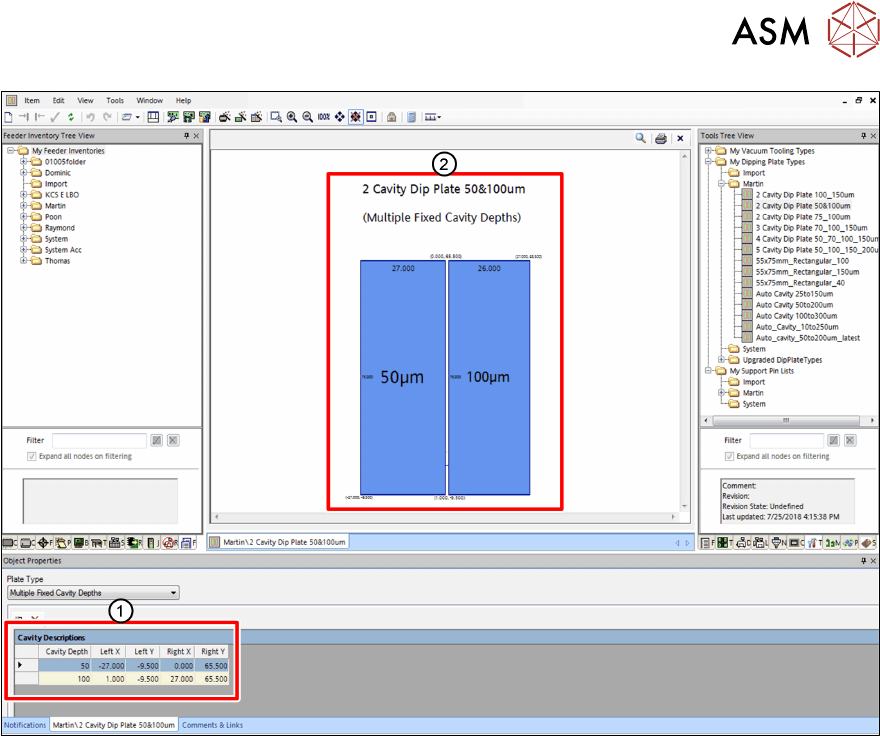Image resolution: width=880 pixels, height=736 pixels.
Task: Click the search magnifier in the plate viewer
Action: pyautogui.click(x=641, y=139)
